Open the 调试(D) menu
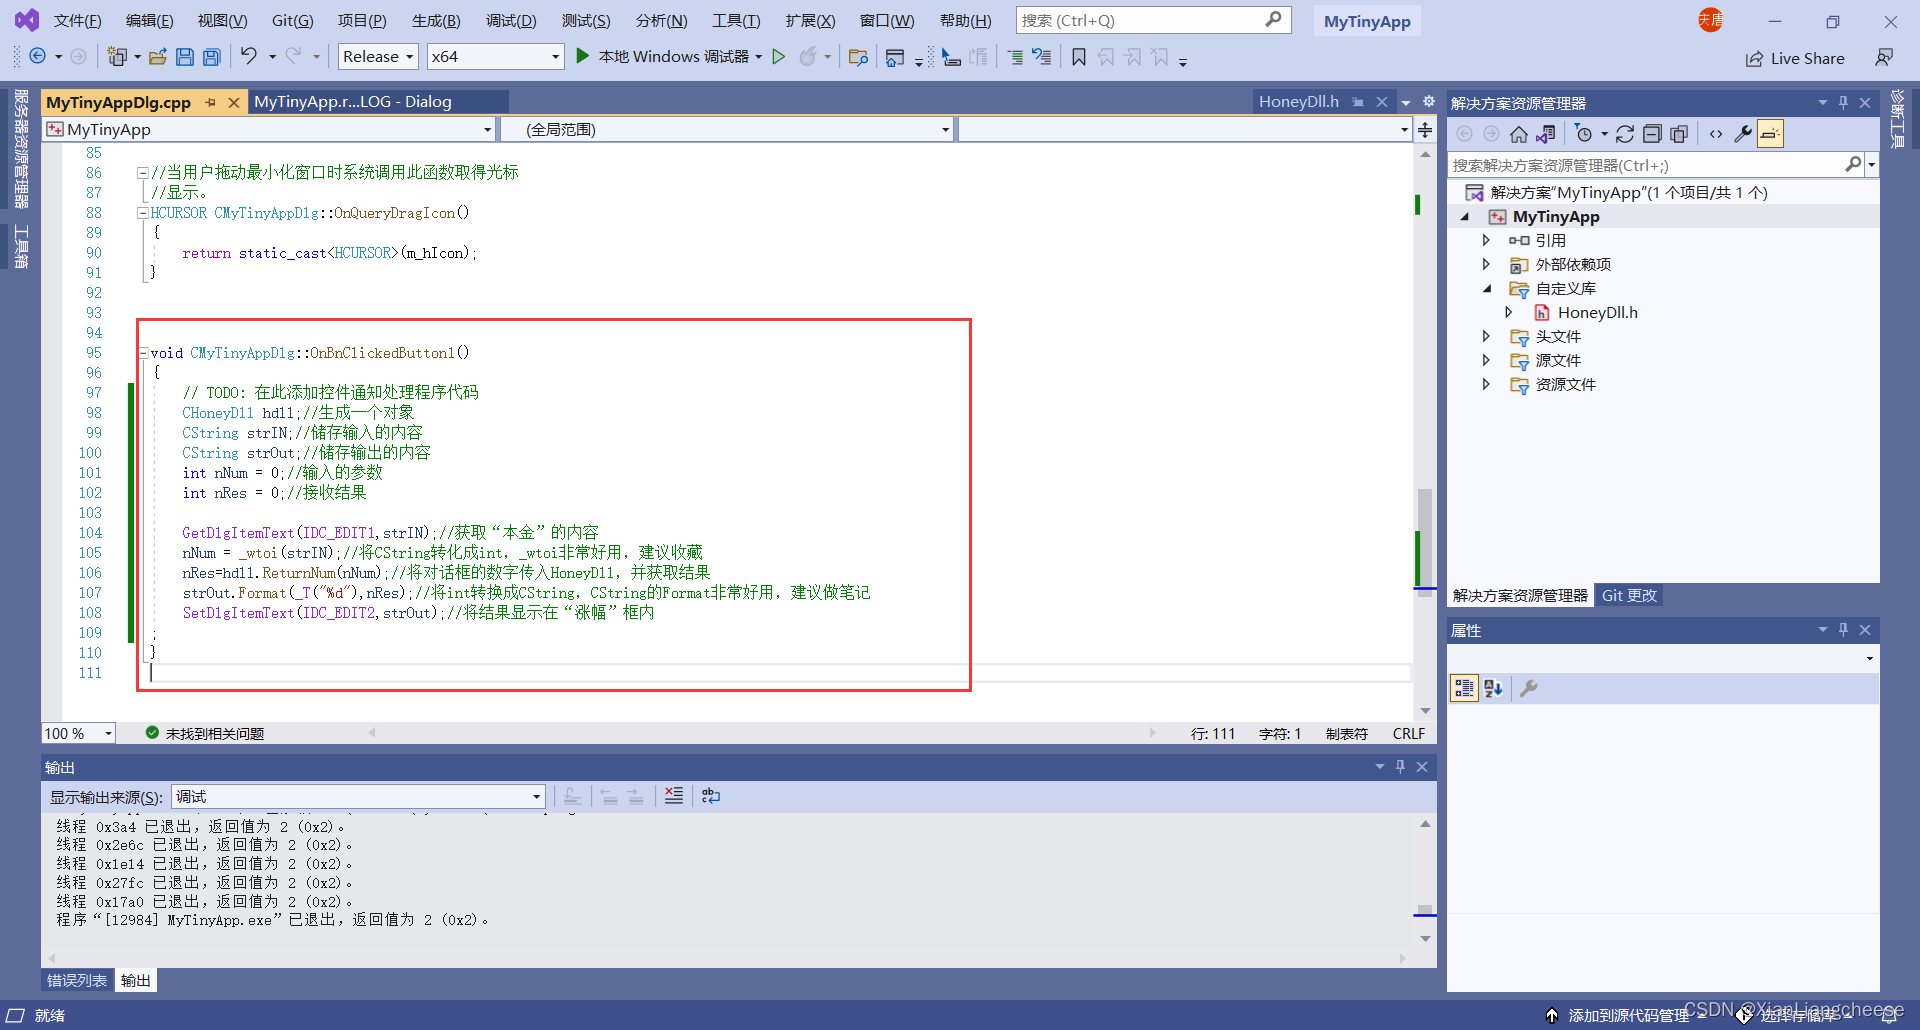Viewport: 1920px width, 1030px height. [511, 20]
